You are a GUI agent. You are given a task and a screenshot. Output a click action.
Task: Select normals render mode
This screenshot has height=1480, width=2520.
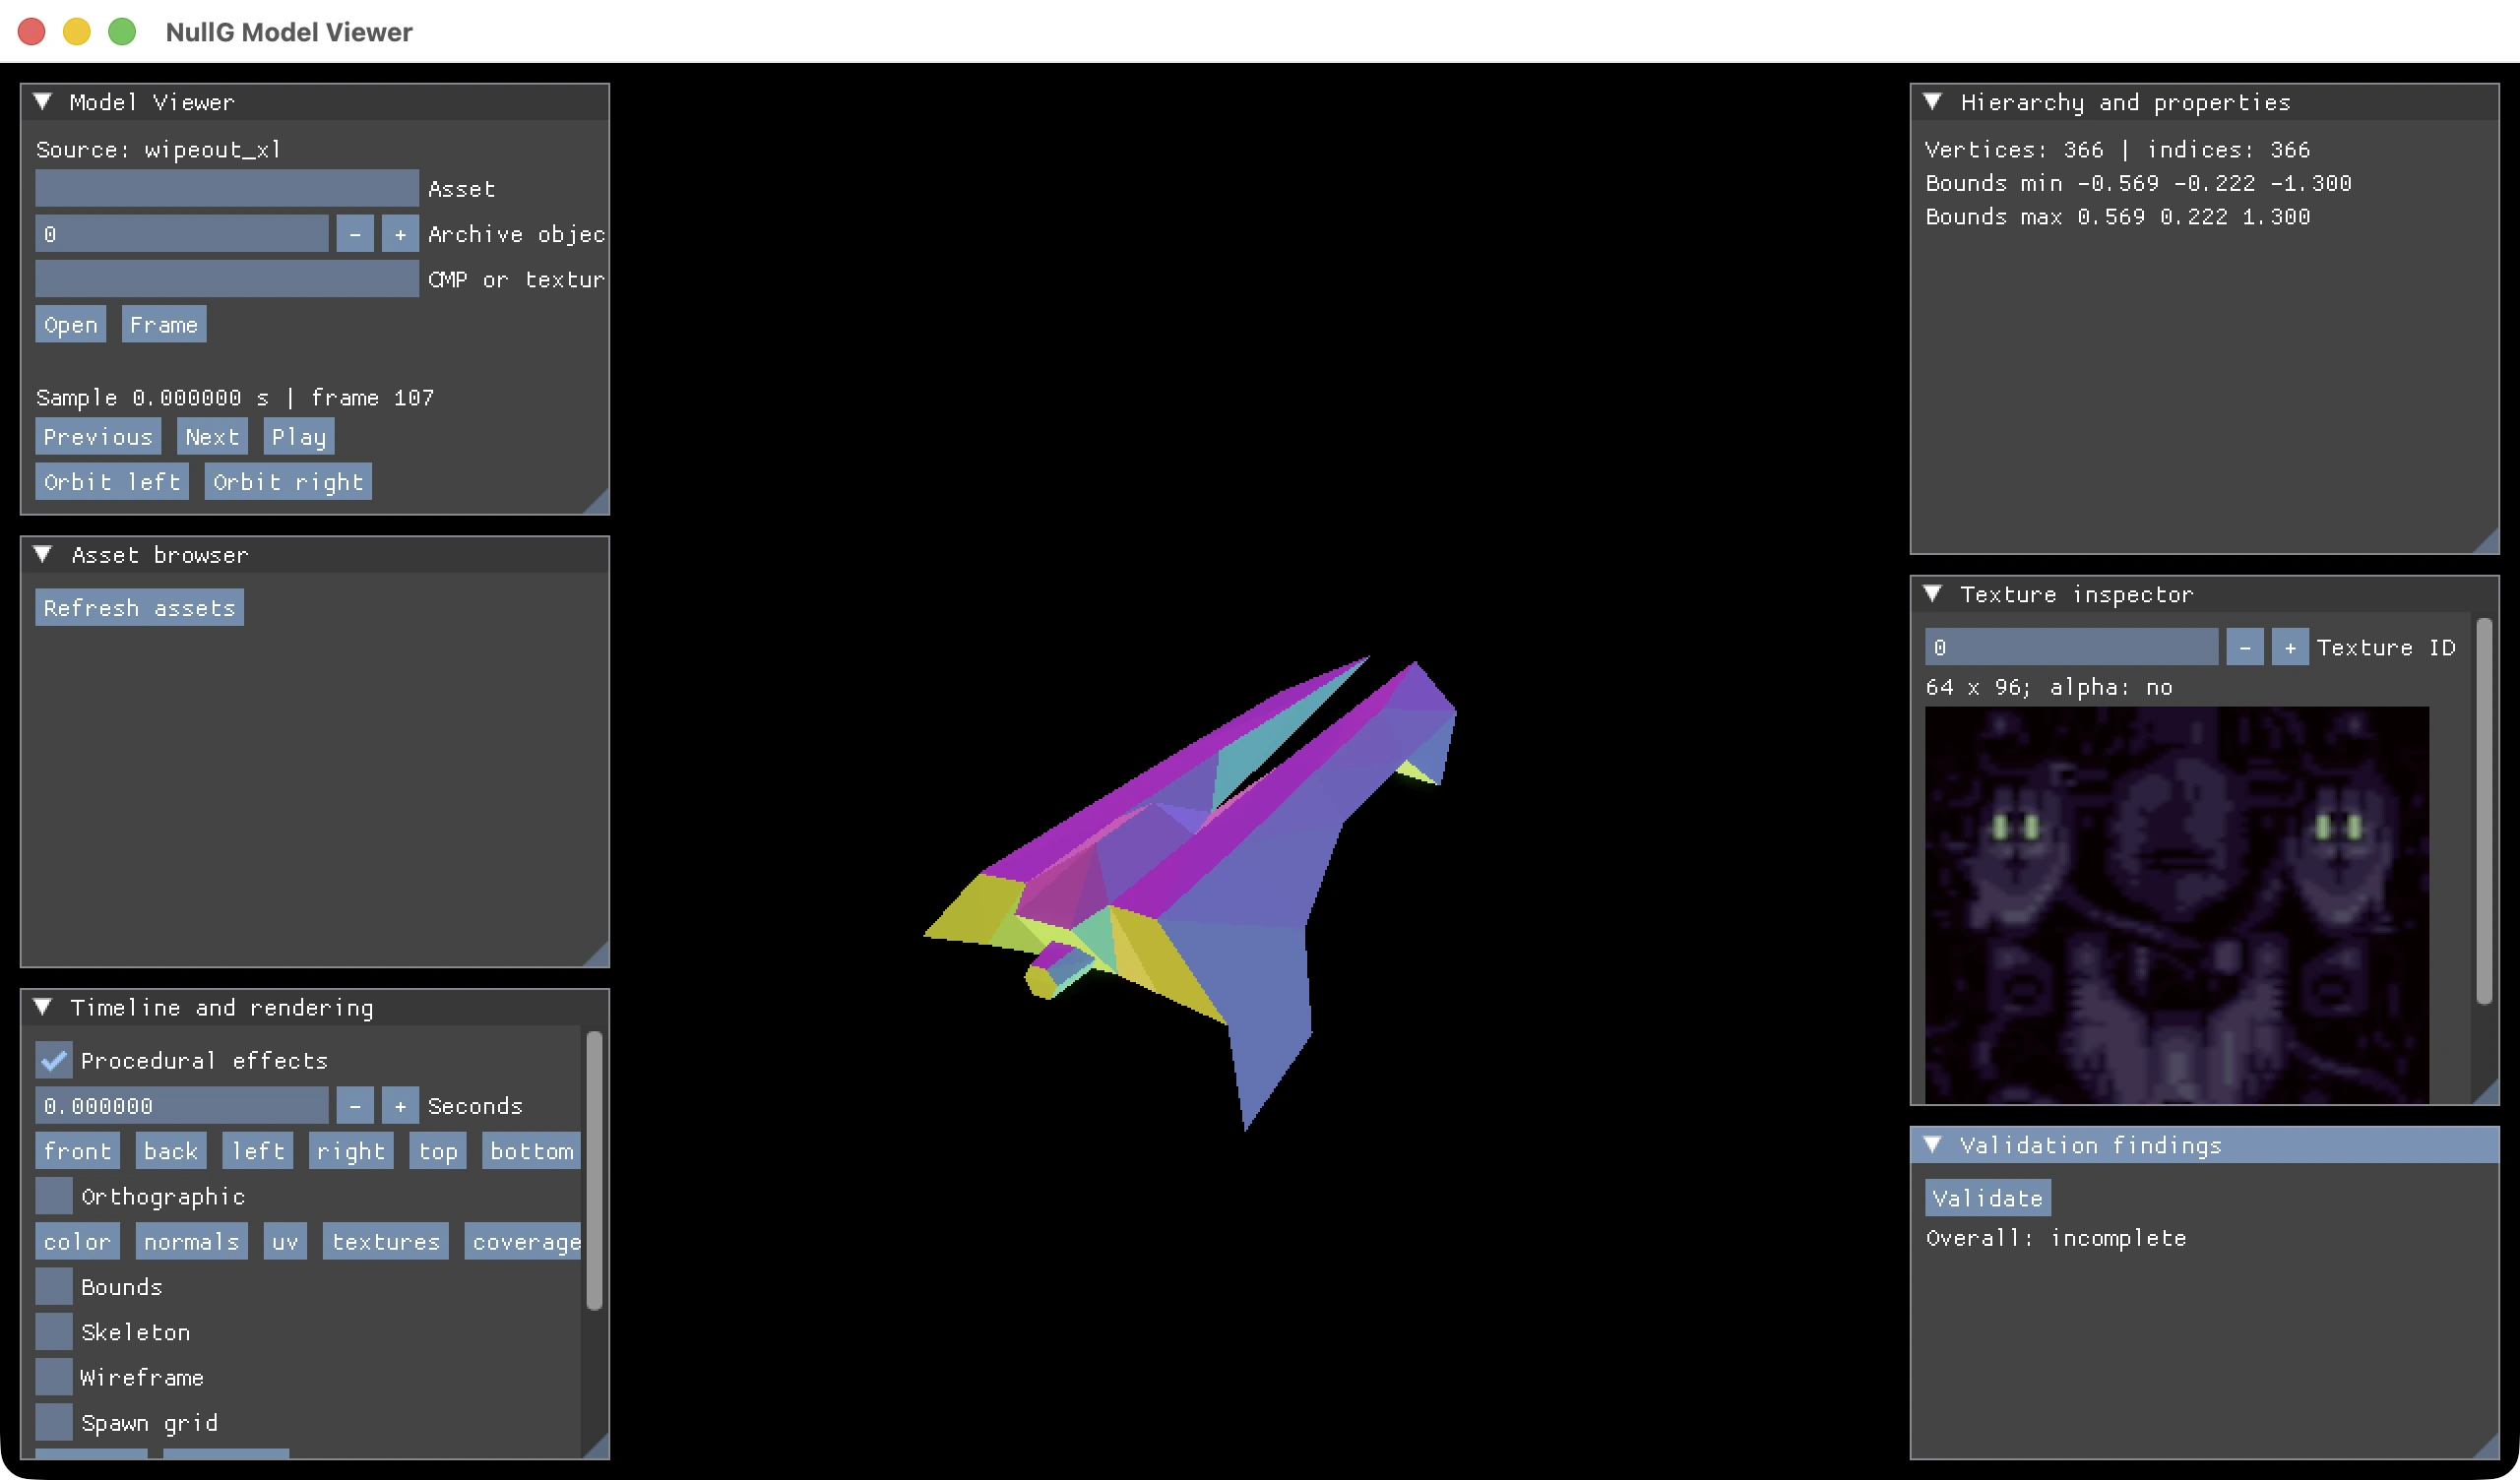[192, 1242]
